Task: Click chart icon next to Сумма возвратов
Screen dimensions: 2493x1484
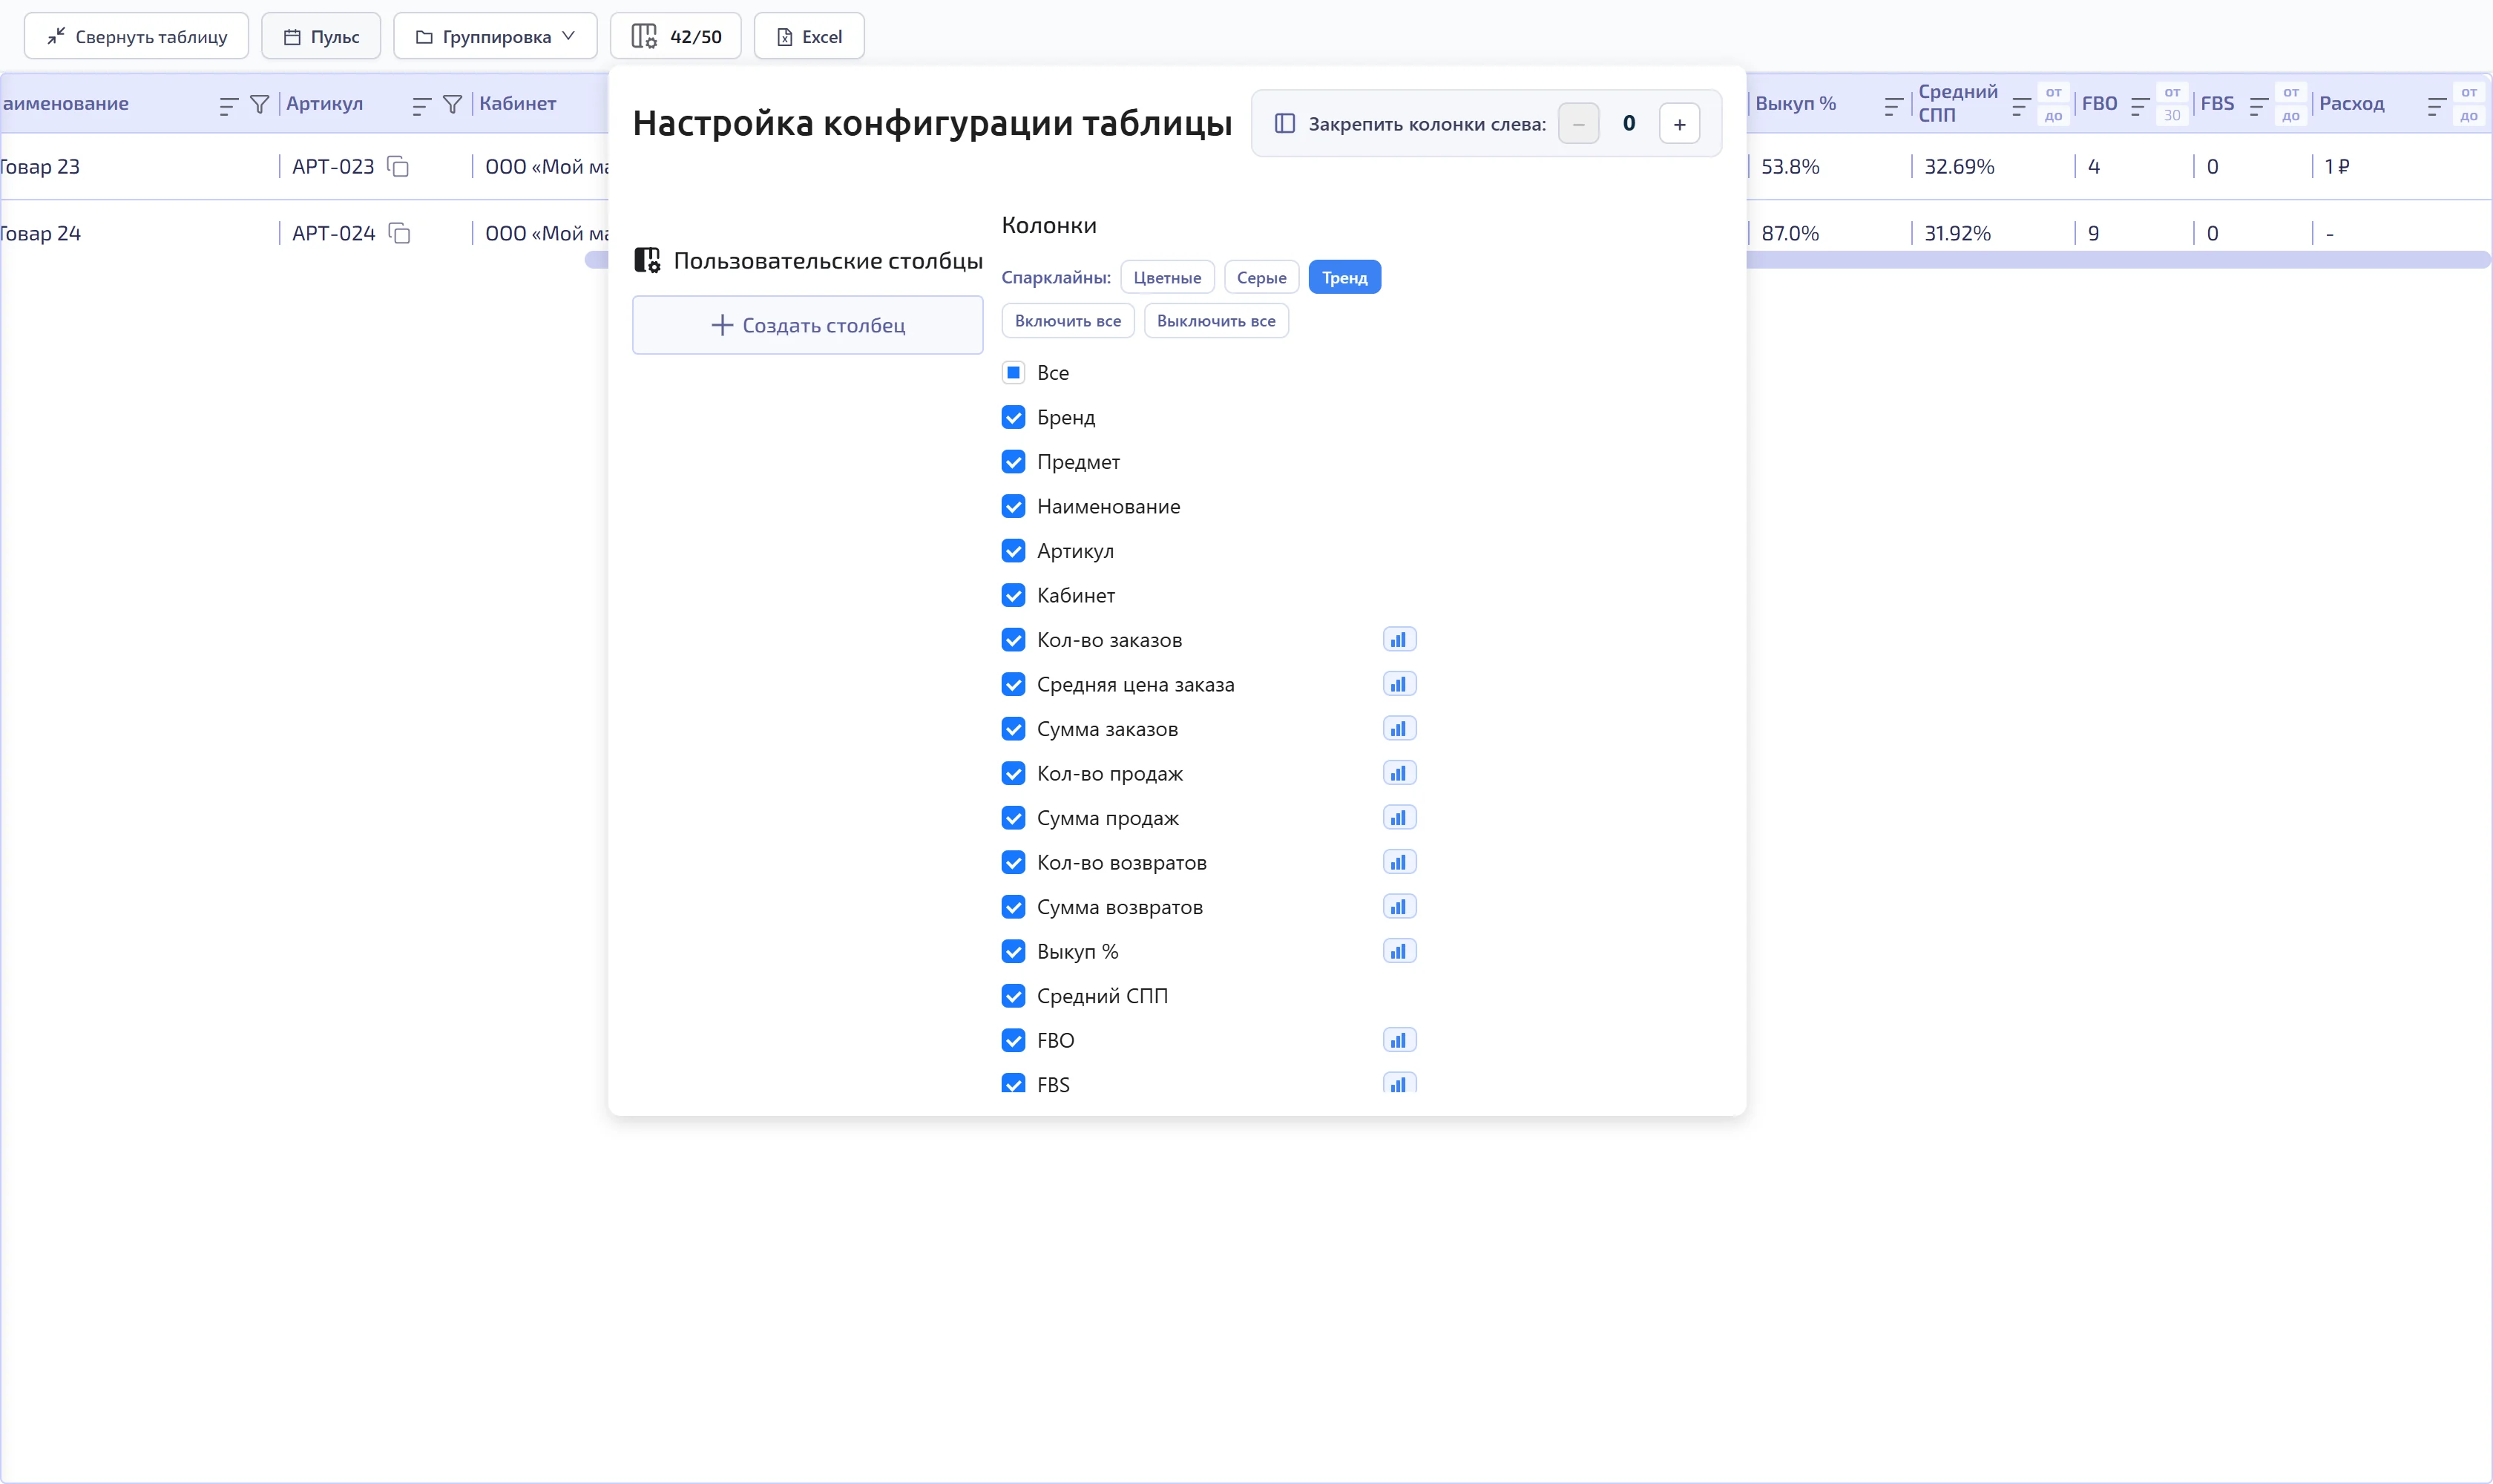Action: coord(1399,907)
